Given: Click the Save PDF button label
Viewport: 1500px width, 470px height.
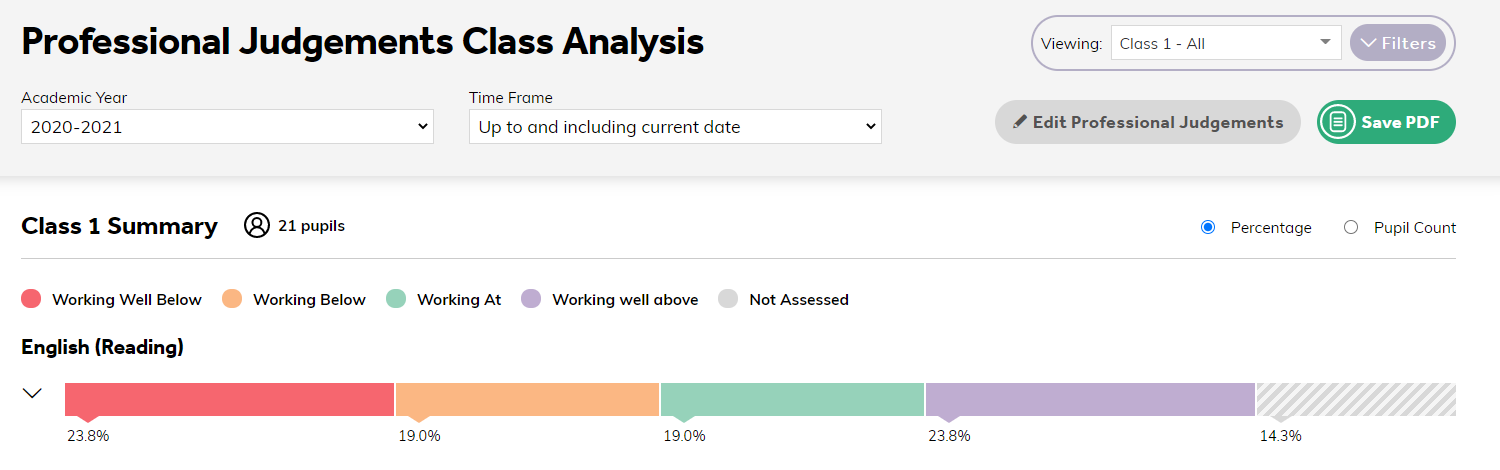Looking at the screenshot, I should [1400, 122].
